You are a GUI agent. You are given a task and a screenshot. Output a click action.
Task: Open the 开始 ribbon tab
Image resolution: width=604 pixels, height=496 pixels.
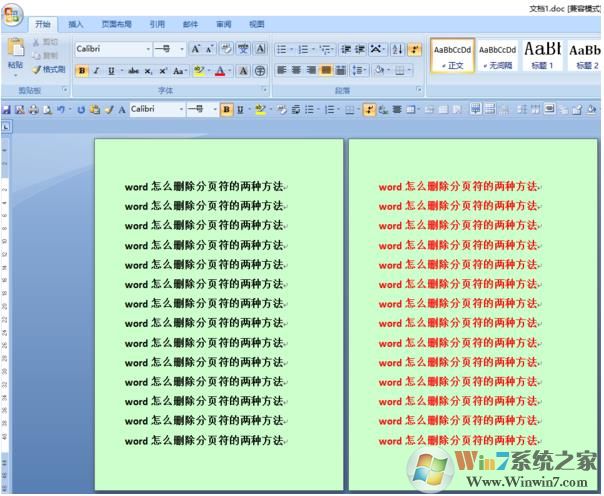click(x=43, y=24)
